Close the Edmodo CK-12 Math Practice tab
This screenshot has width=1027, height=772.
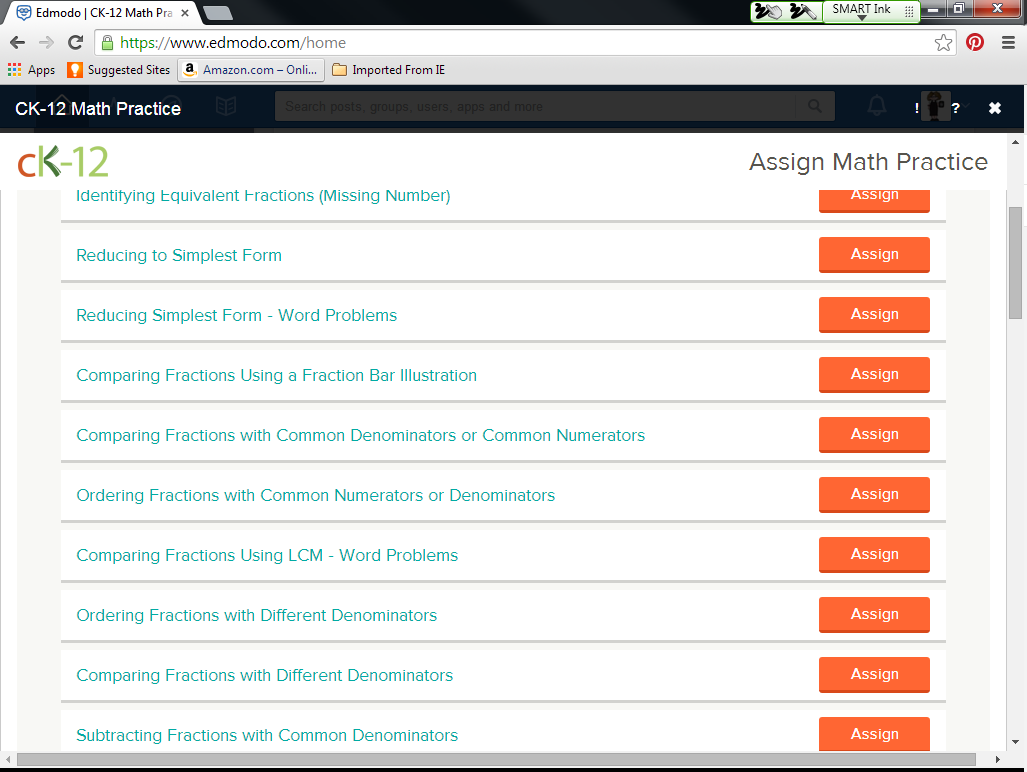185,12
